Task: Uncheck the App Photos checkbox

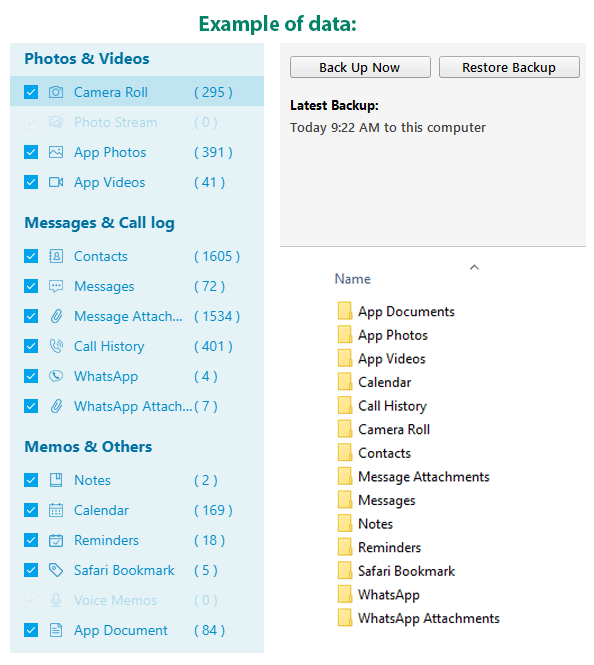Action: 31,152
